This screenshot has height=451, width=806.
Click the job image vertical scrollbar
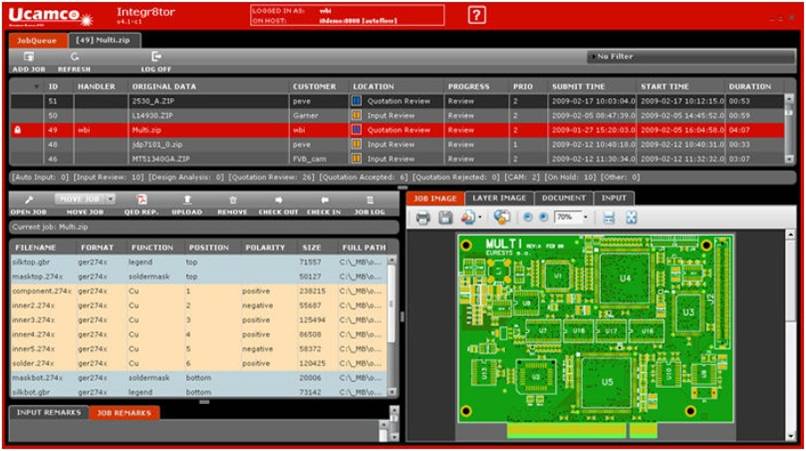tap(791, 334)
